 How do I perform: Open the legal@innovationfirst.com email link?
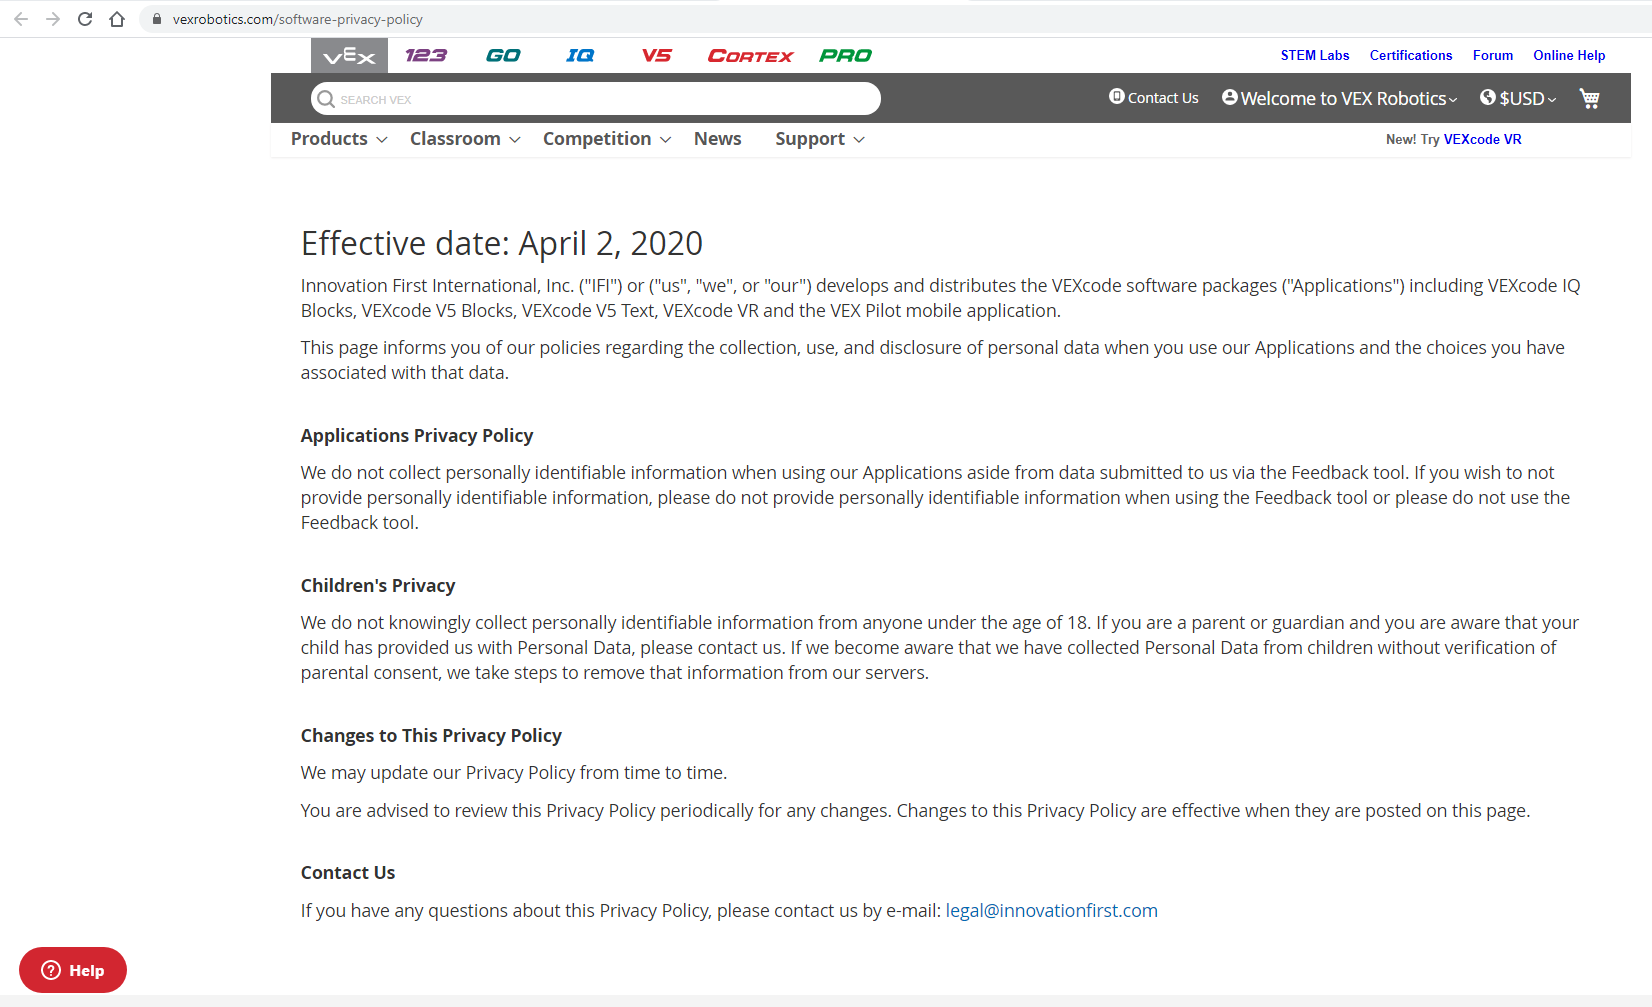coord(1051,910)
